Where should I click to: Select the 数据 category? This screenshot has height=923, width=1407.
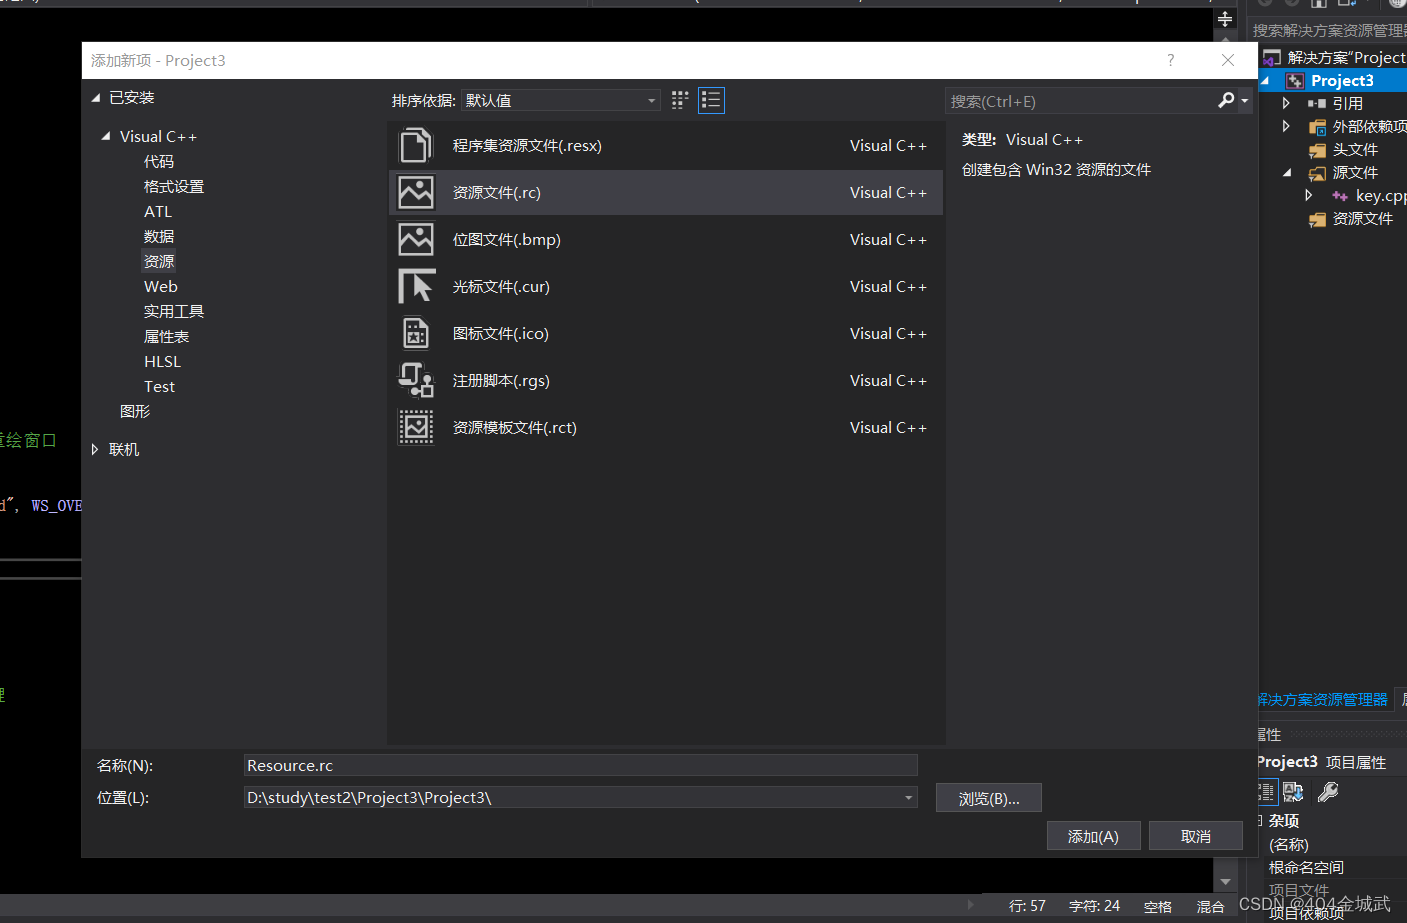[159, 237]
